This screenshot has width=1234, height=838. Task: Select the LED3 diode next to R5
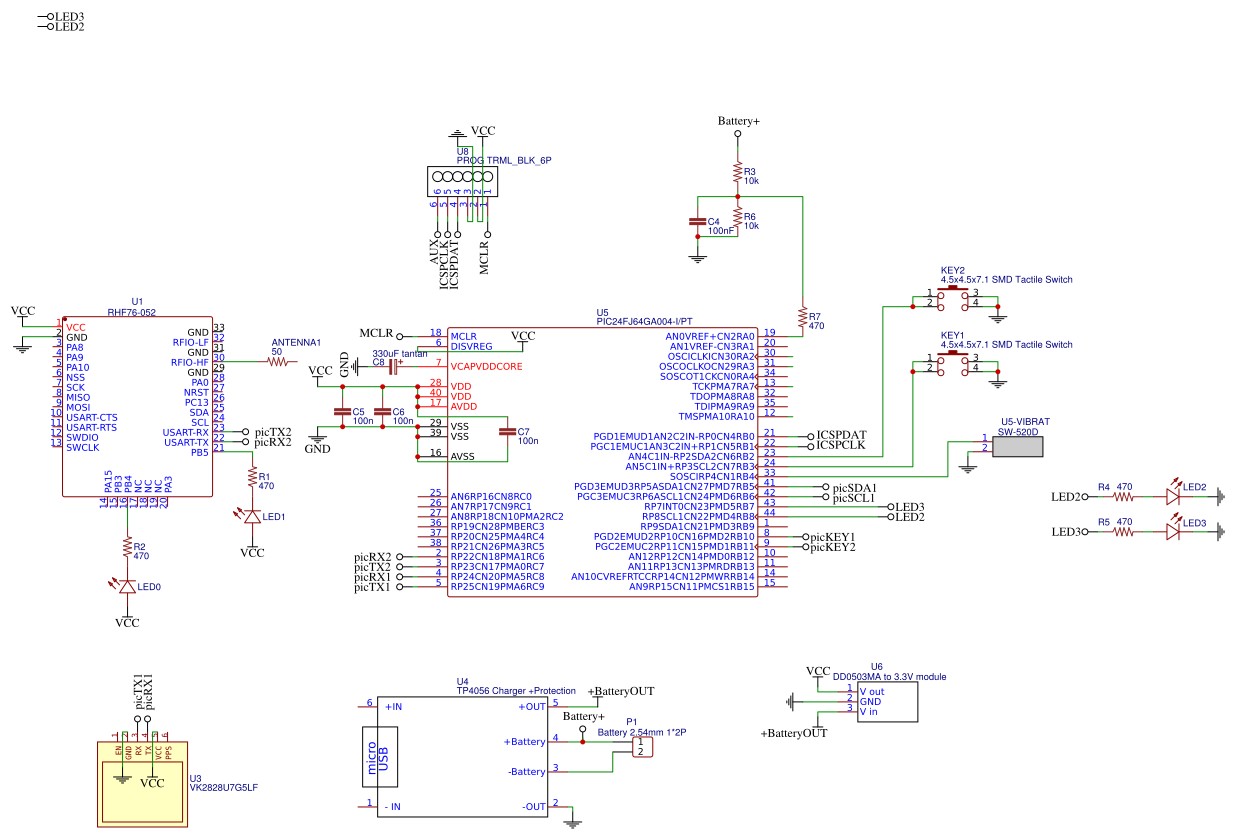[1174, 532]
